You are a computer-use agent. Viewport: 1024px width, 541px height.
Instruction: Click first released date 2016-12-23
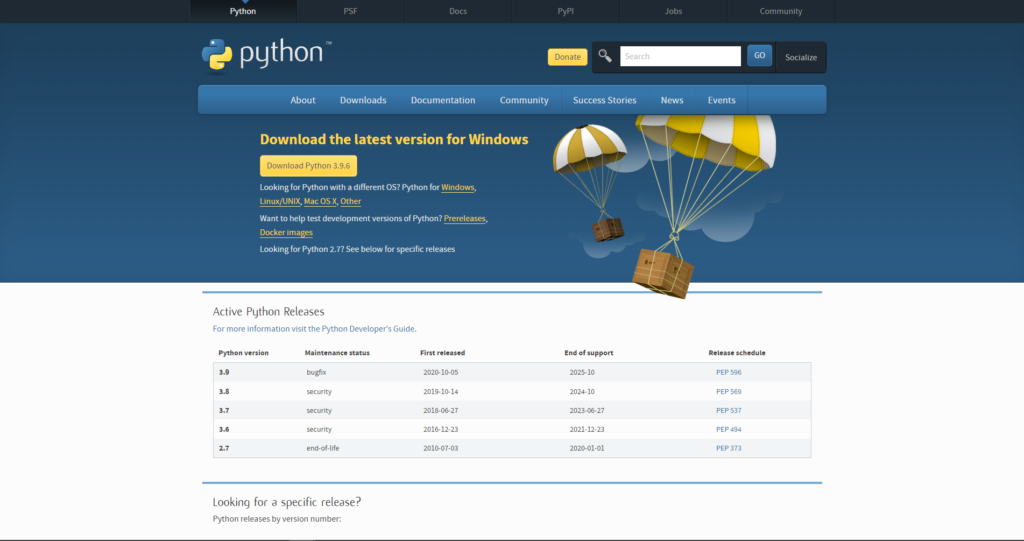441,430
